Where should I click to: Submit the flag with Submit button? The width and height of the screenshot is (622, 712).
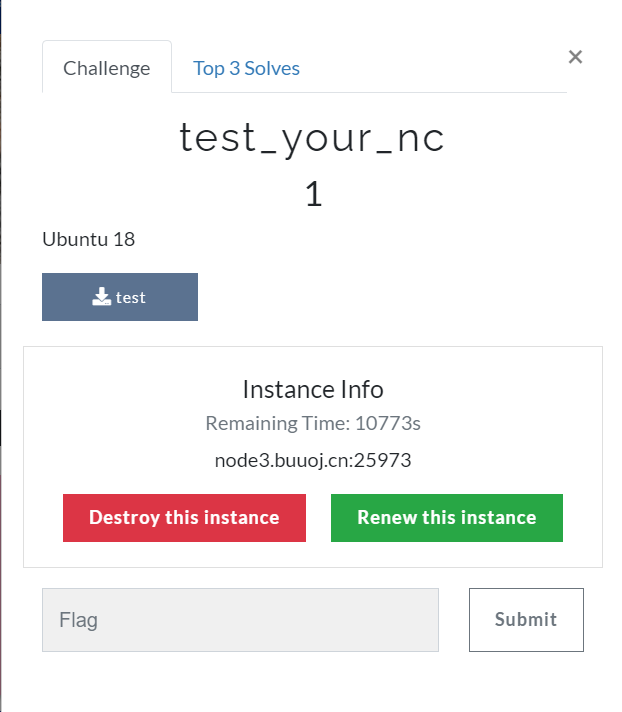(x=526, y=619)
